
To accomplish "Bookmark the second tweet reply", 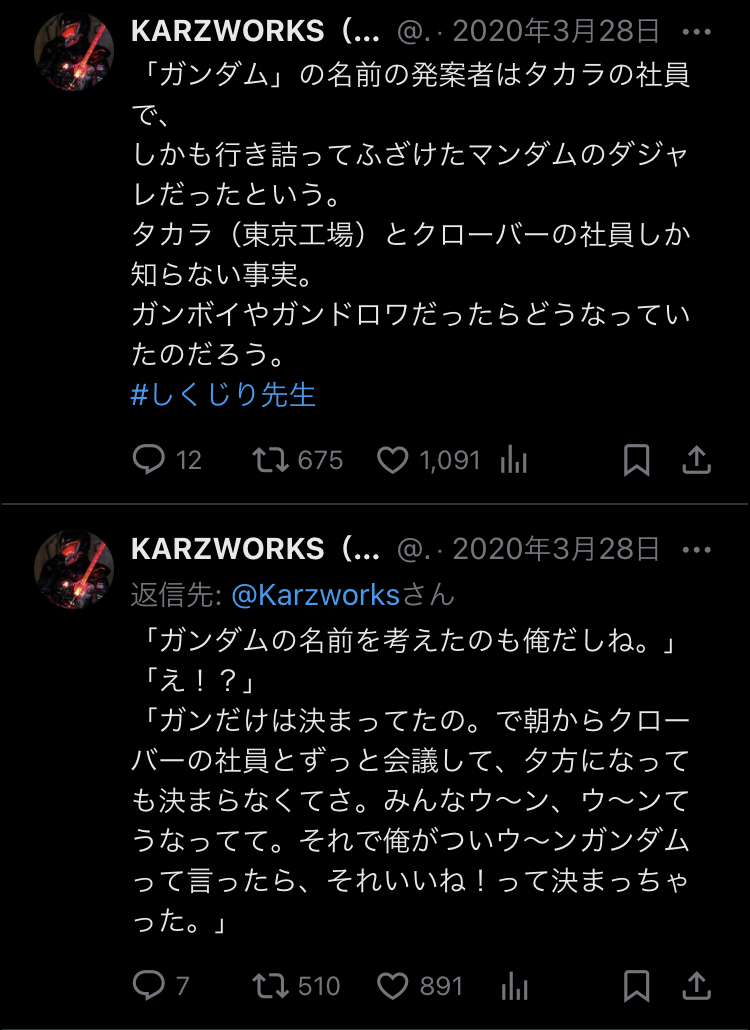I will (636, 985).
